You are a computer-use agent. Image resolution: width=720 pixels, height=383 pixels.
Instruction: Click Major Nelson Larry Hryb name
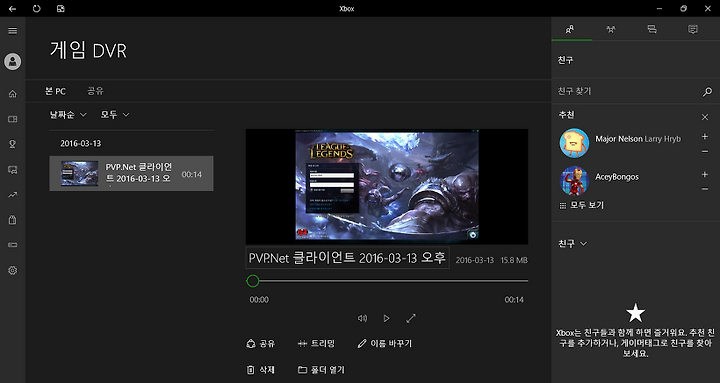click(638, 139)
